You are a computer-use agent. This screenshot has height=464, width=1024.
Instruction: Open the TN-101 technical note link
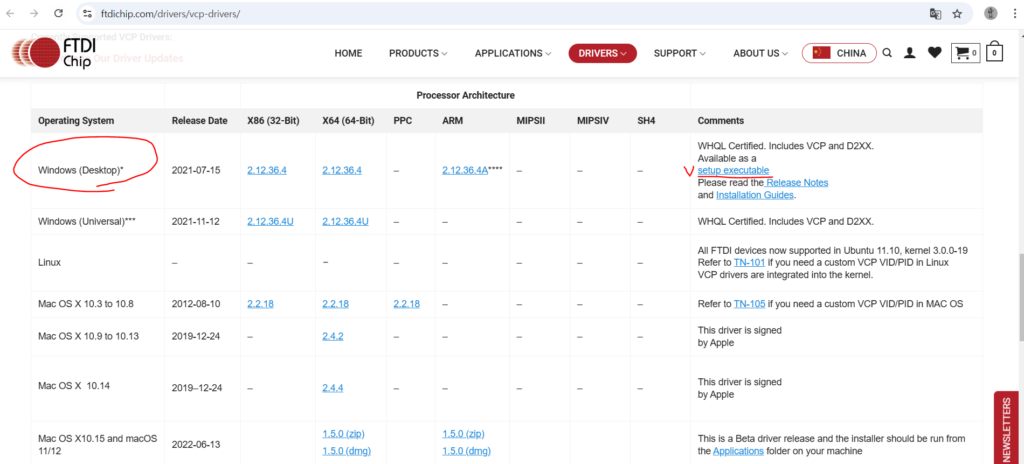coord(748,262)
